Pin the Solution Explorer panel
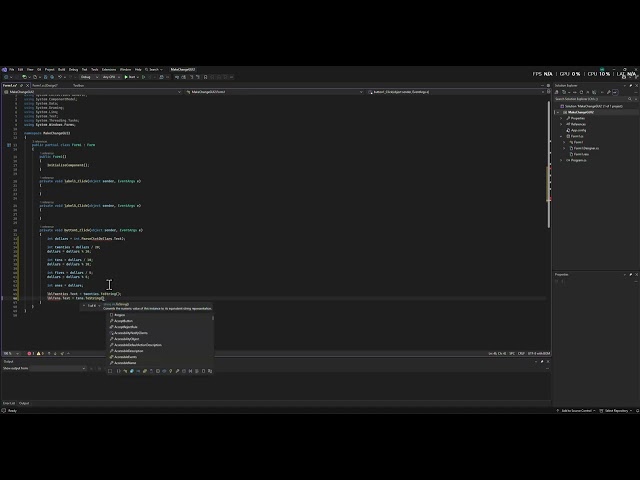This screenshot has width=640, height=480. [631, 85]
